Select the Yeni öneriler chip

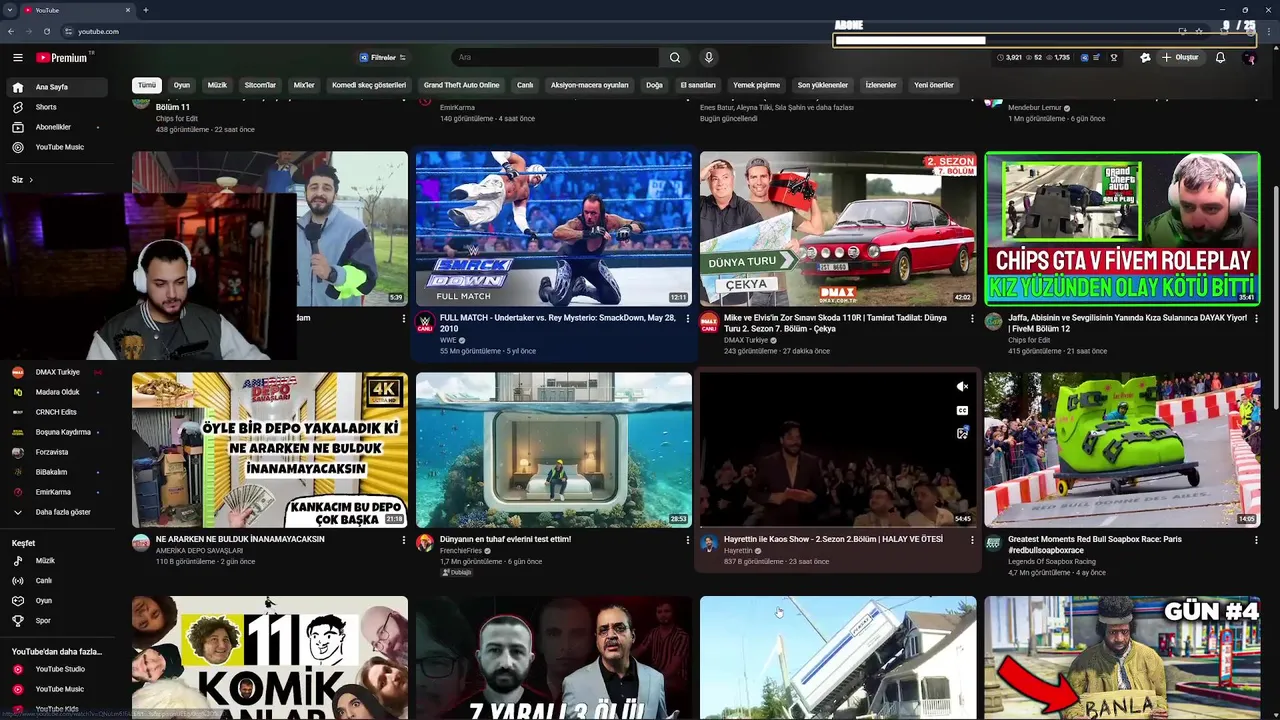click(x=934, y=85)
